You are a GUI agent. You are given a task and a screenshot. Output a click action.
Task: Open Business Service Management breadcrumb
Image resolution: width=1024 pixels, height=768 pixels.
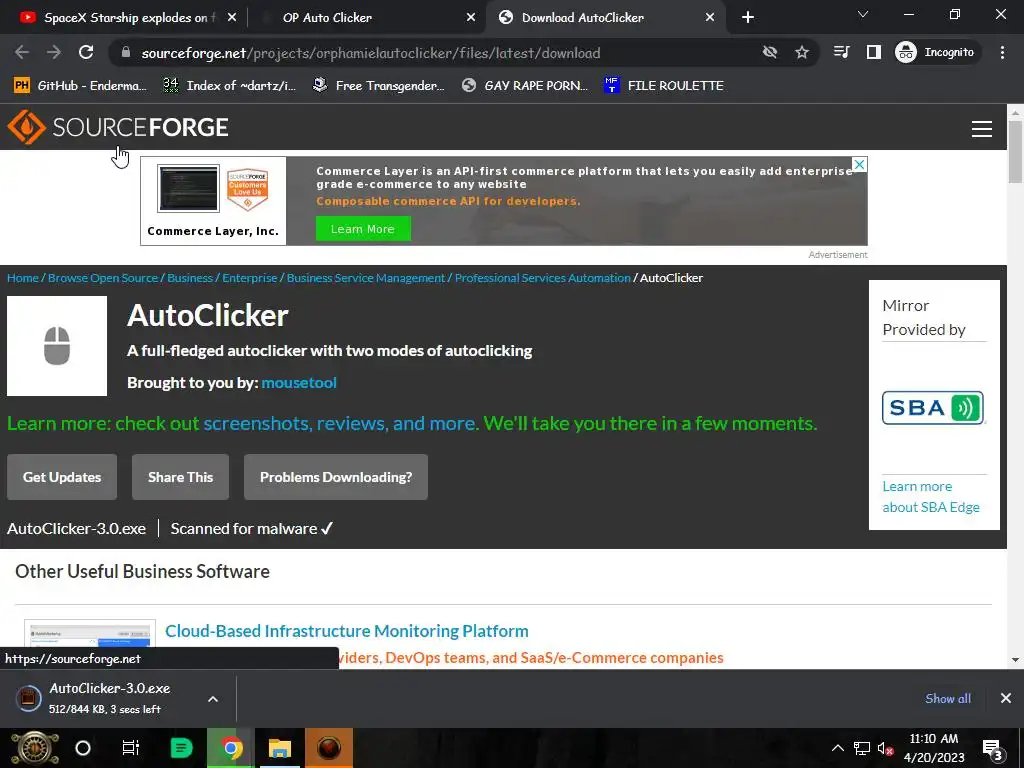click(366, 278)
